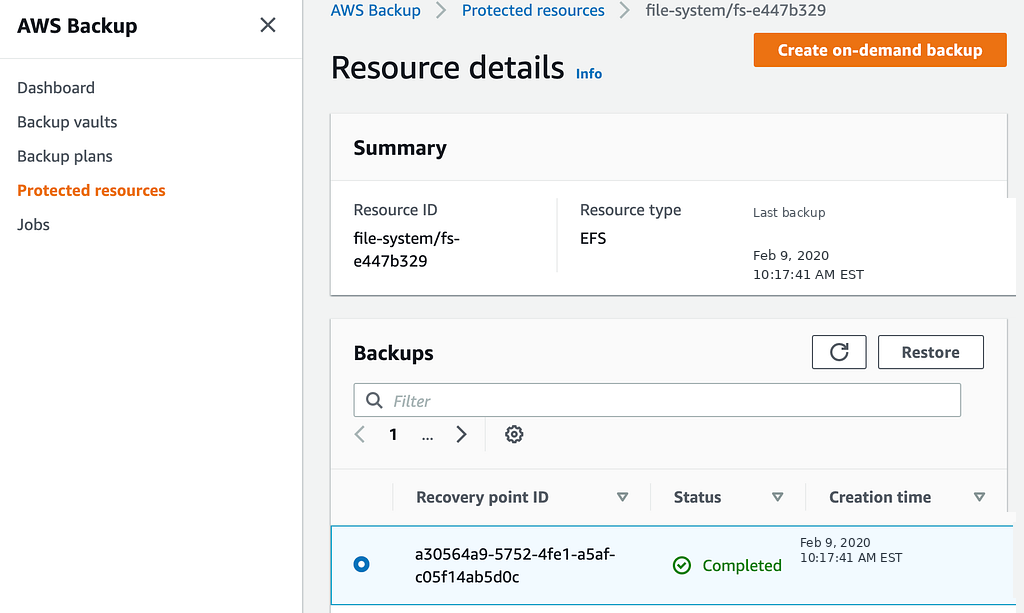Screen dimensions: 1024x613
Task: Click the Restore button
Action: pyautogui.click(x=931, y=353)
